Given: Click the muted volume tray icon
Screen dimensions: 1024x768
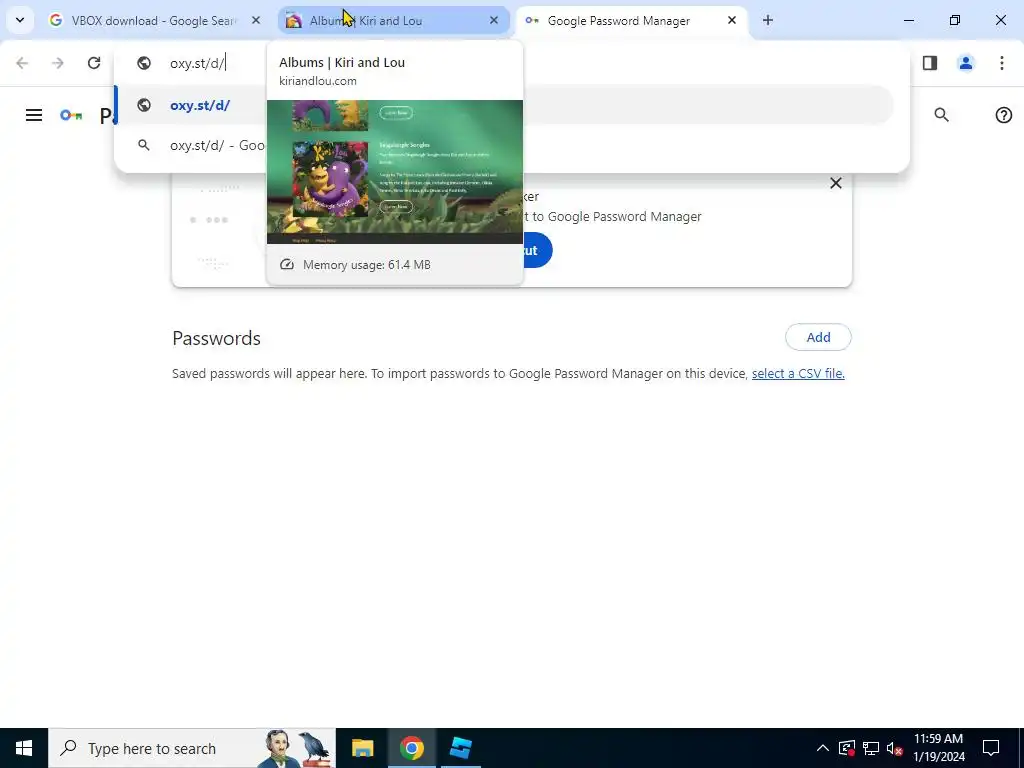Looking at the screenshot, I should tap(895, 748).
